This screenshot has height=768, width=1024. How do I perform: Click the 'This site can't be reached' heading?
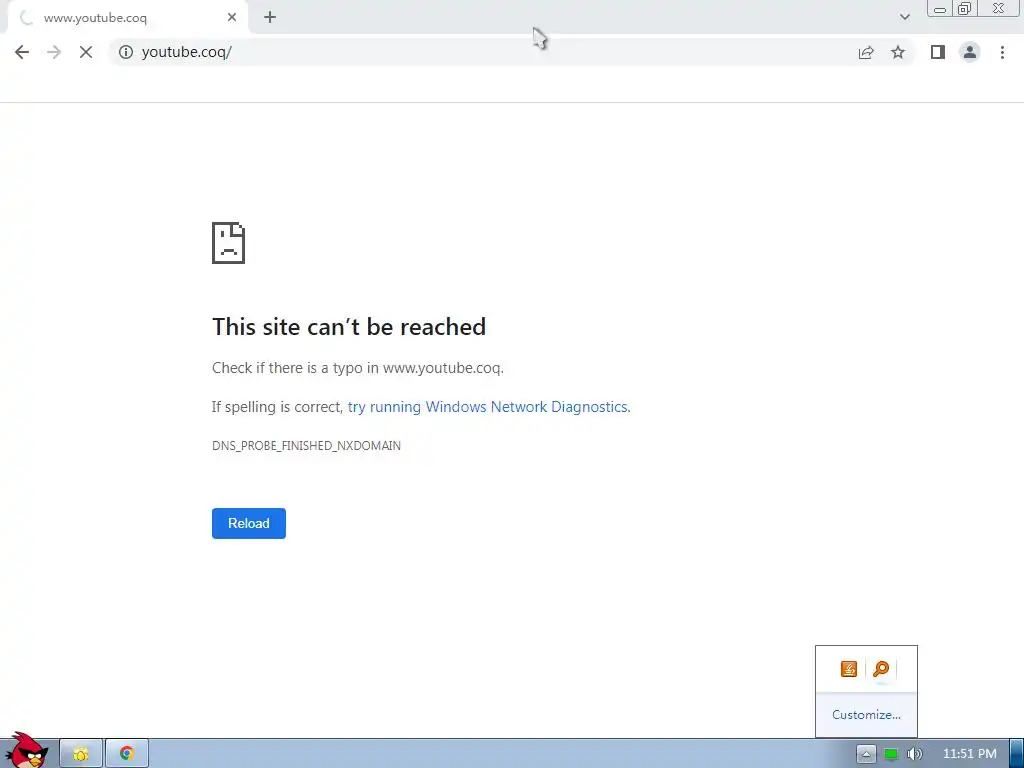[349, 327]
